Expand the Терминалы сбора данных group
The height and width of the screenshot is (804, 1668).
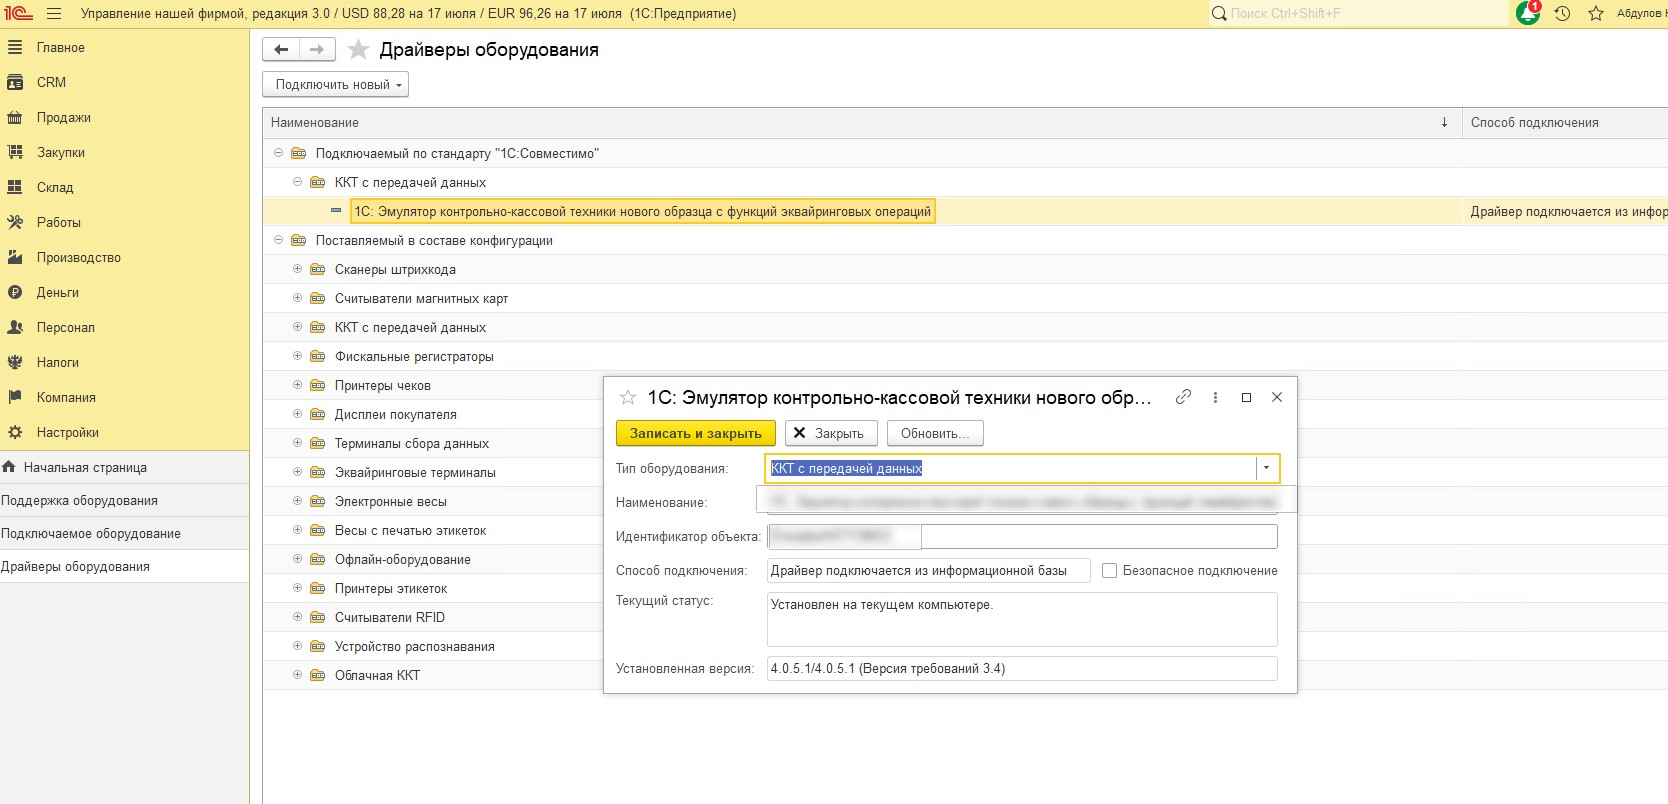point(297,443)
